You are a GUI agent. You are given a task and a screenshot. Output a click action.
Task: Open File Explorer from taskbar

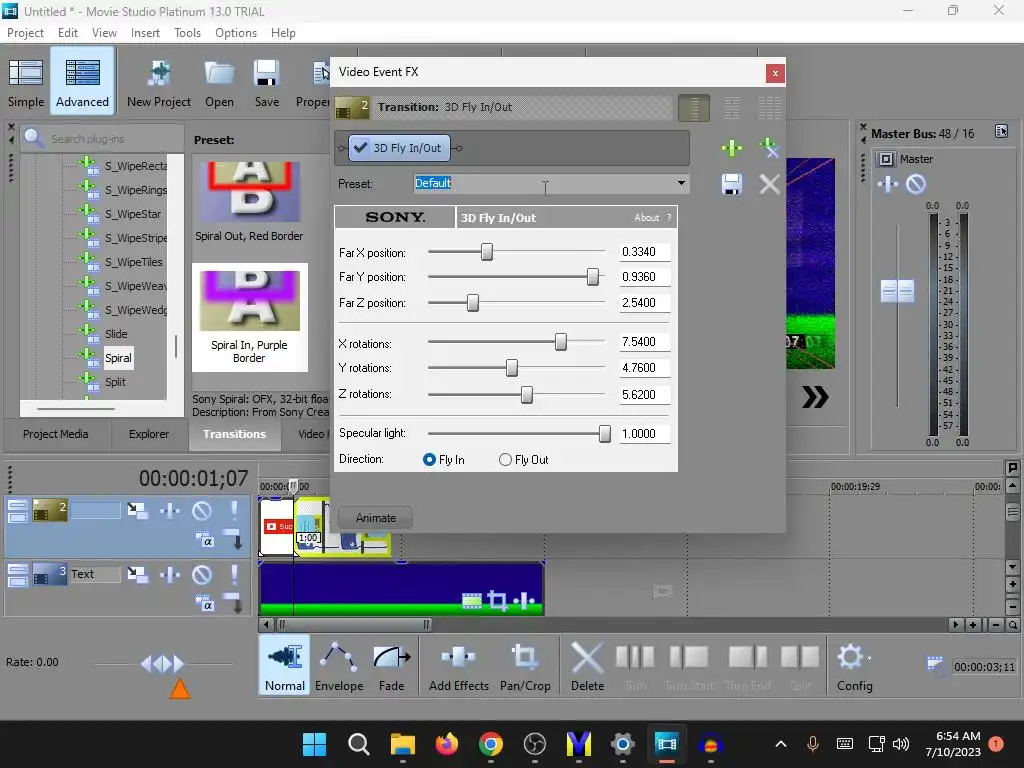[x=402, y=744]
